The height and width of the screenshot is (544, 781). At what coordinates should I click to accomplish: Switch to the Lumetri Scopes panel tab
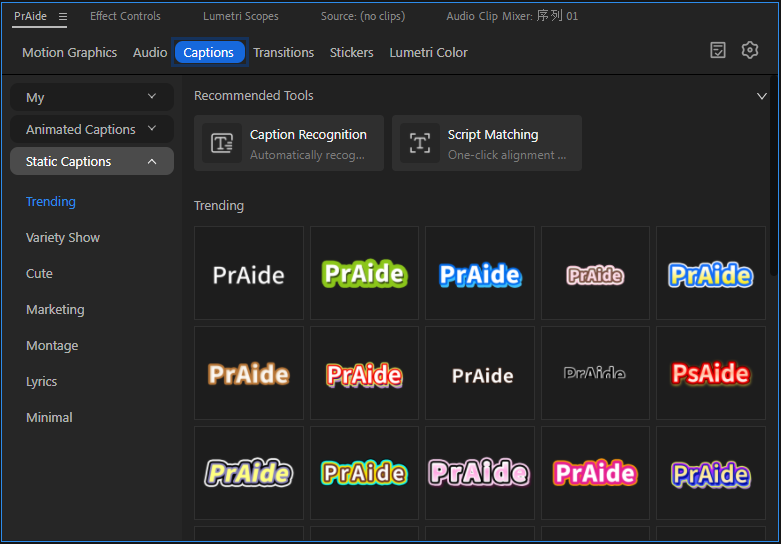pos(241,16)
